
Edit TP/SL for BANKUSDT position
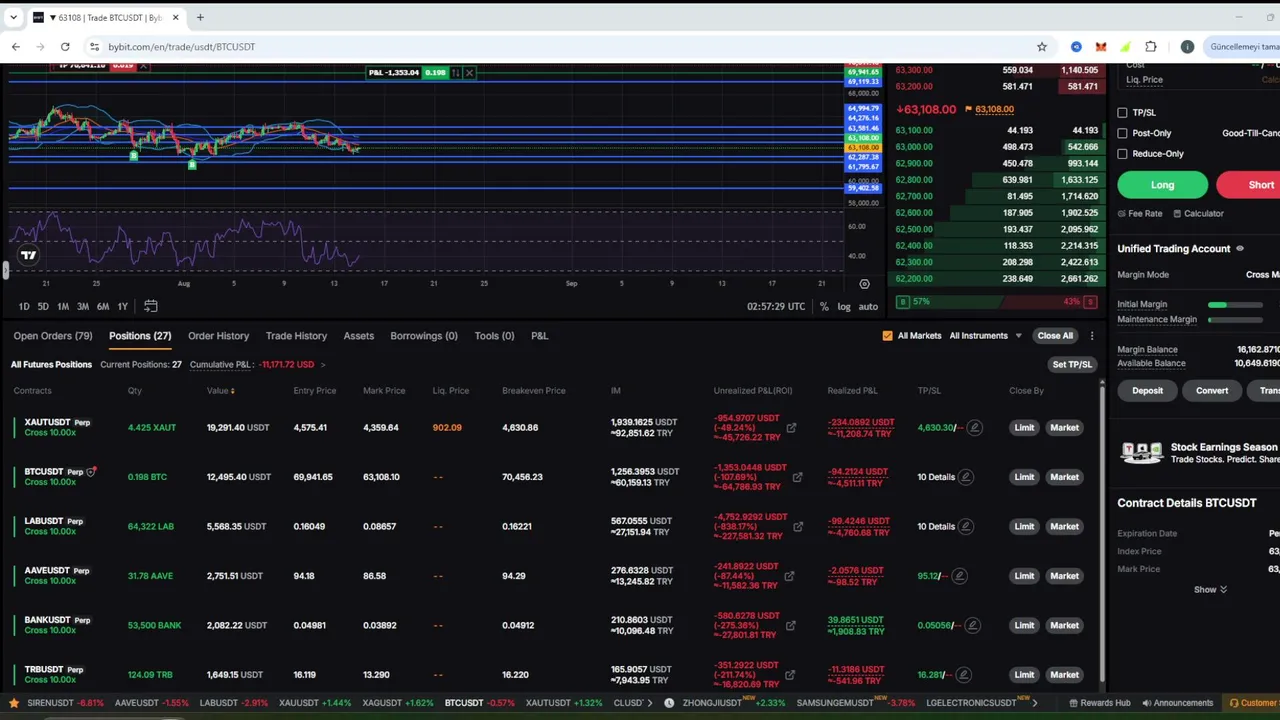coord(971,625)
